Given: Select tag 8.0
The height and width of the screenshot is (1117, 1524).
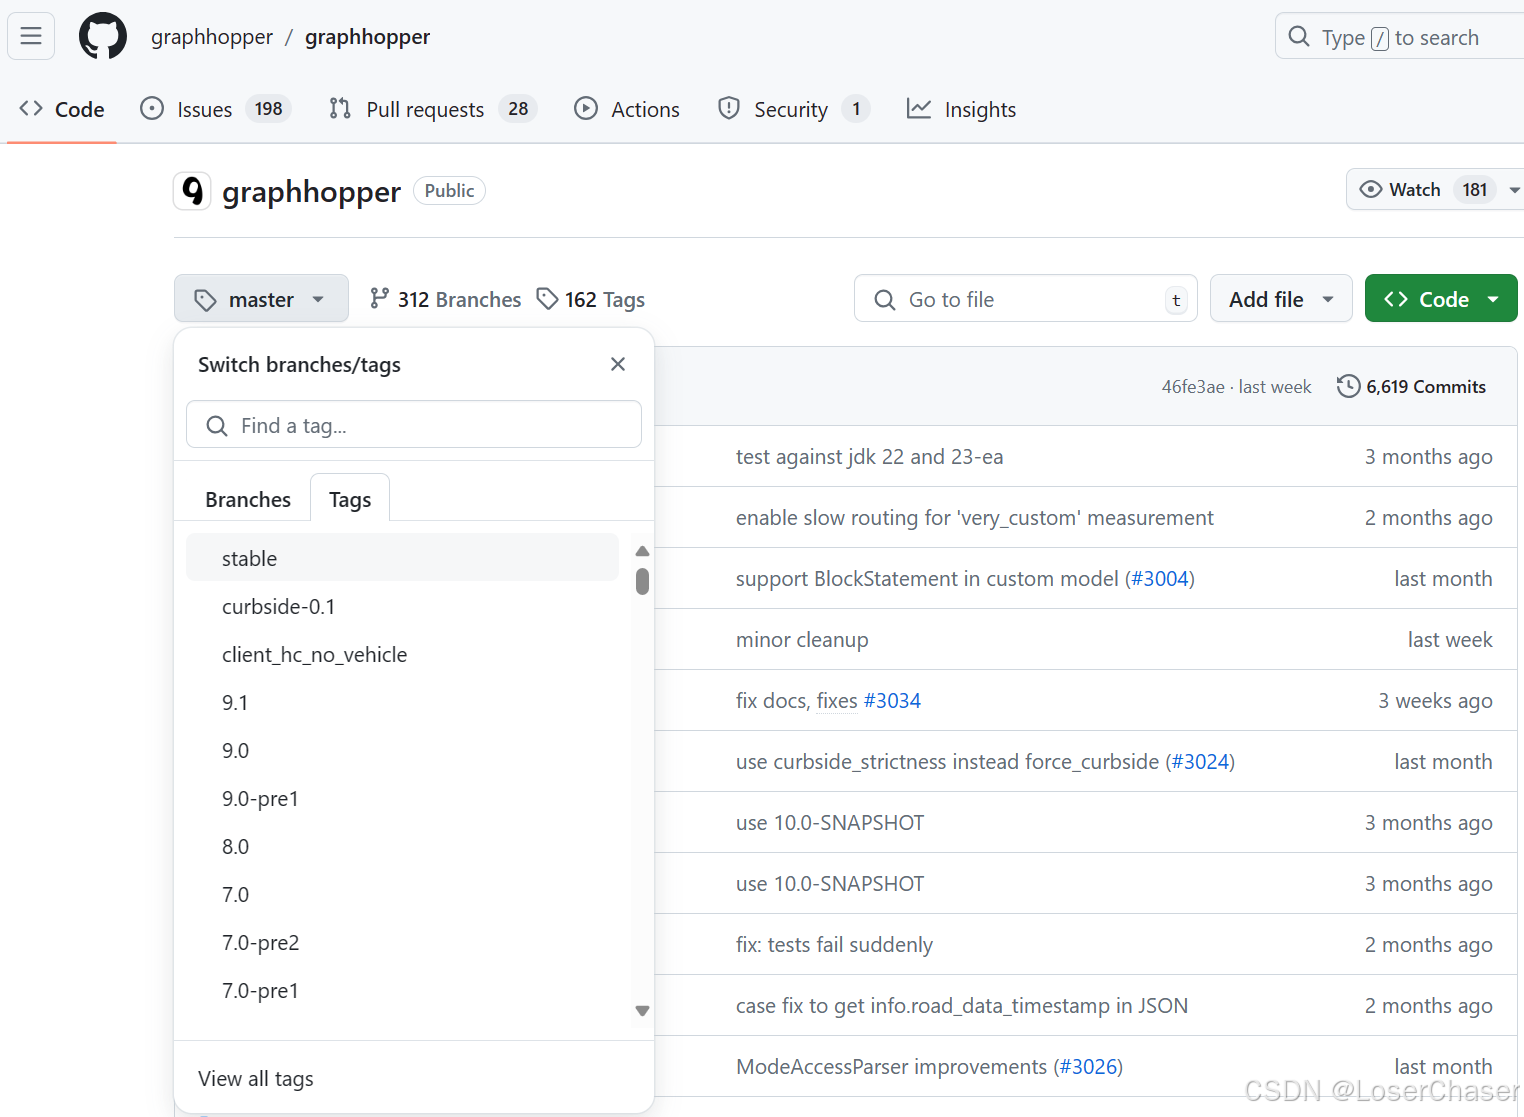Looking at the screenshot, I should point(402,846).
